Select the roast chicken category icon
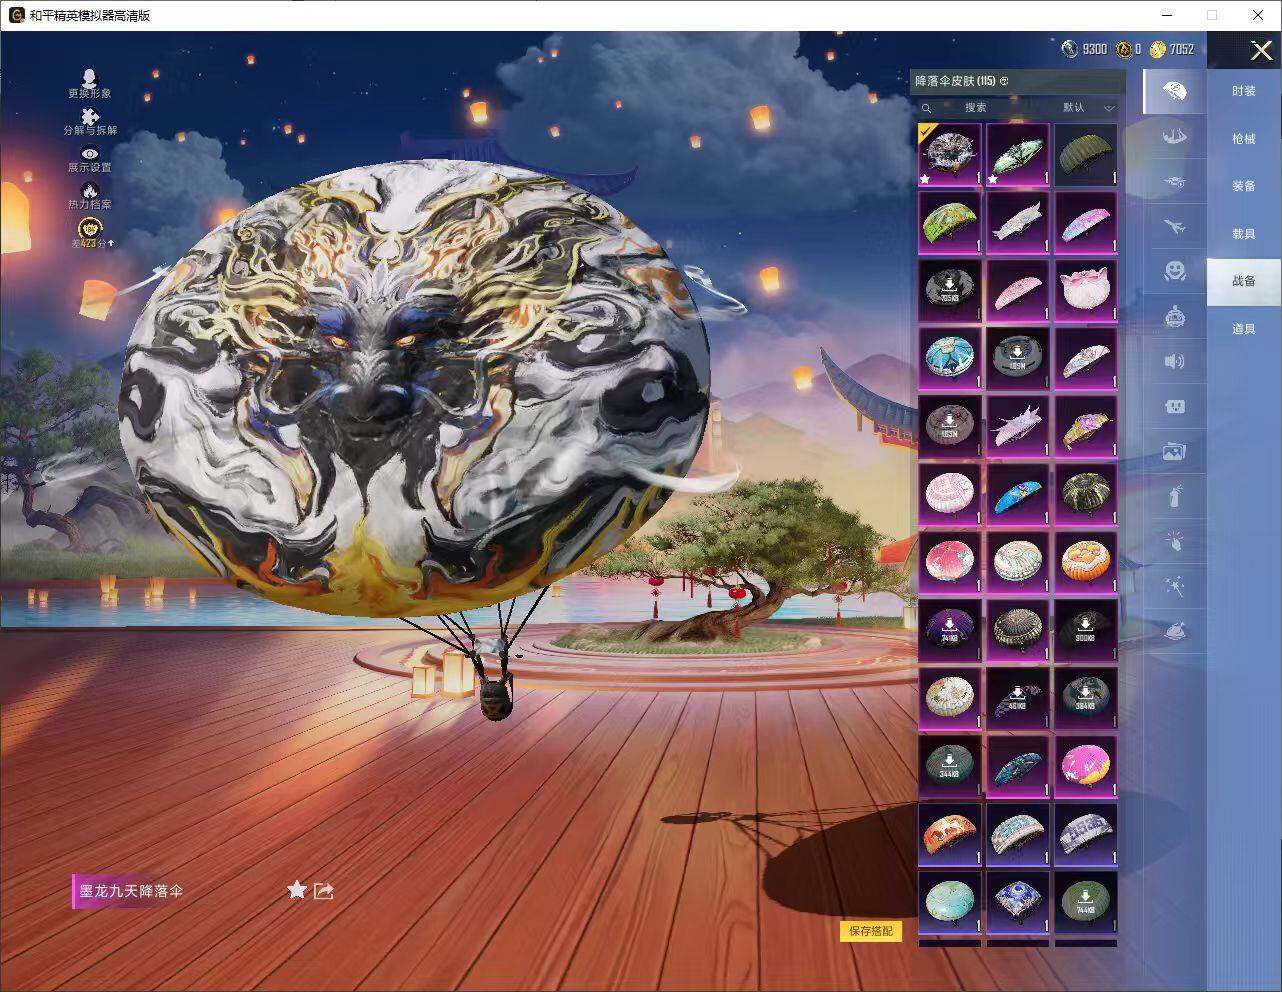Image resolution: width=1282 pixels, height=992 pixels. click(1174, 630)
